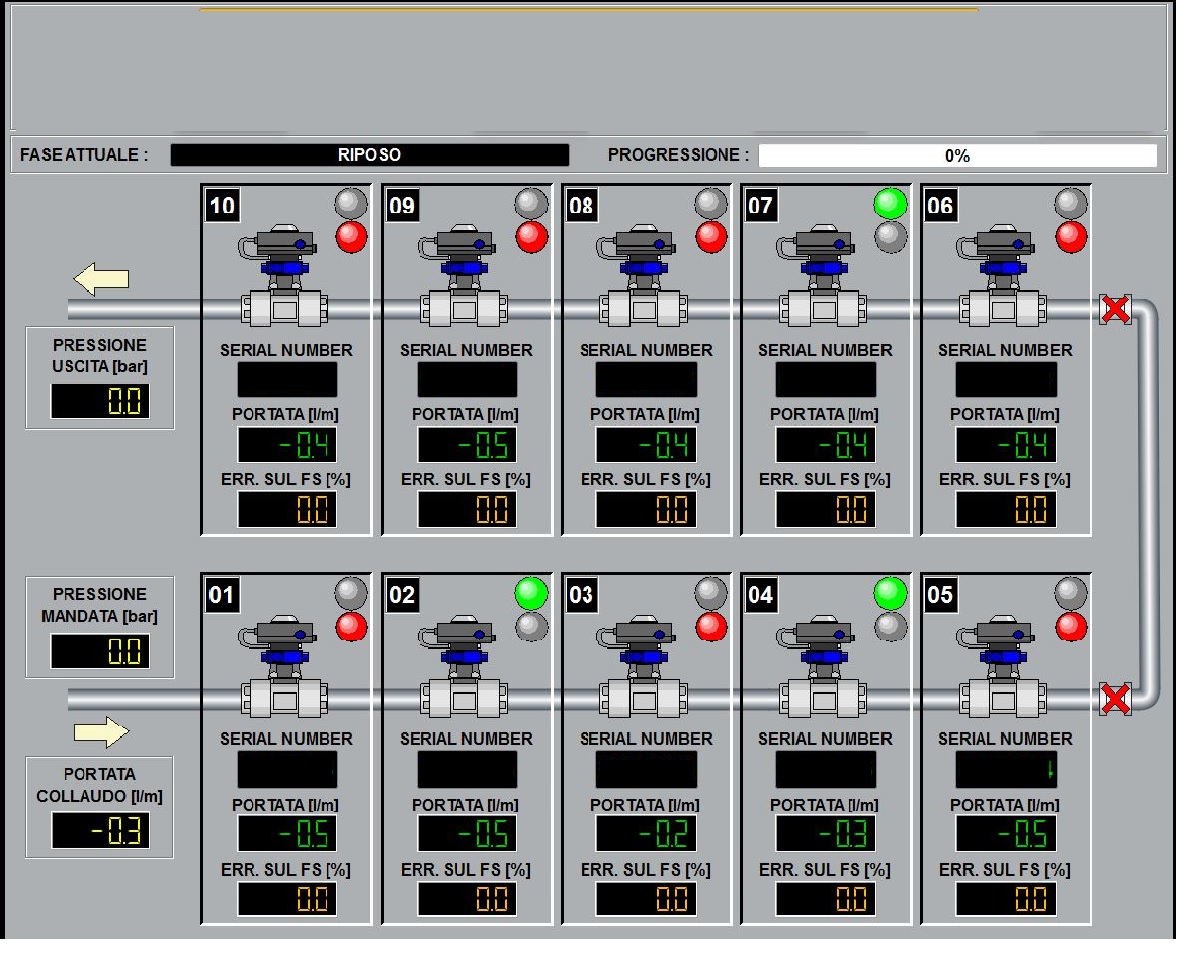Image resolution: width=1200 pixels, height=966 pixels.
Task: Click the green status lamp of station 07
Action: coord(890,204)
